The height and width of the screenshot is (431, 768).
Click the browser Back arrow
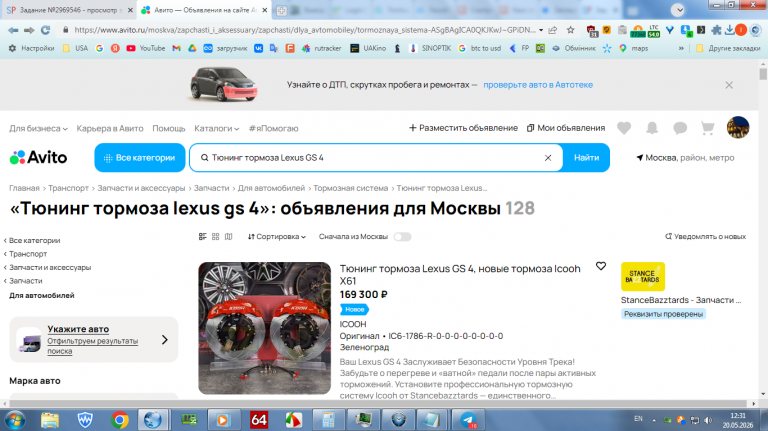point(13,30)
